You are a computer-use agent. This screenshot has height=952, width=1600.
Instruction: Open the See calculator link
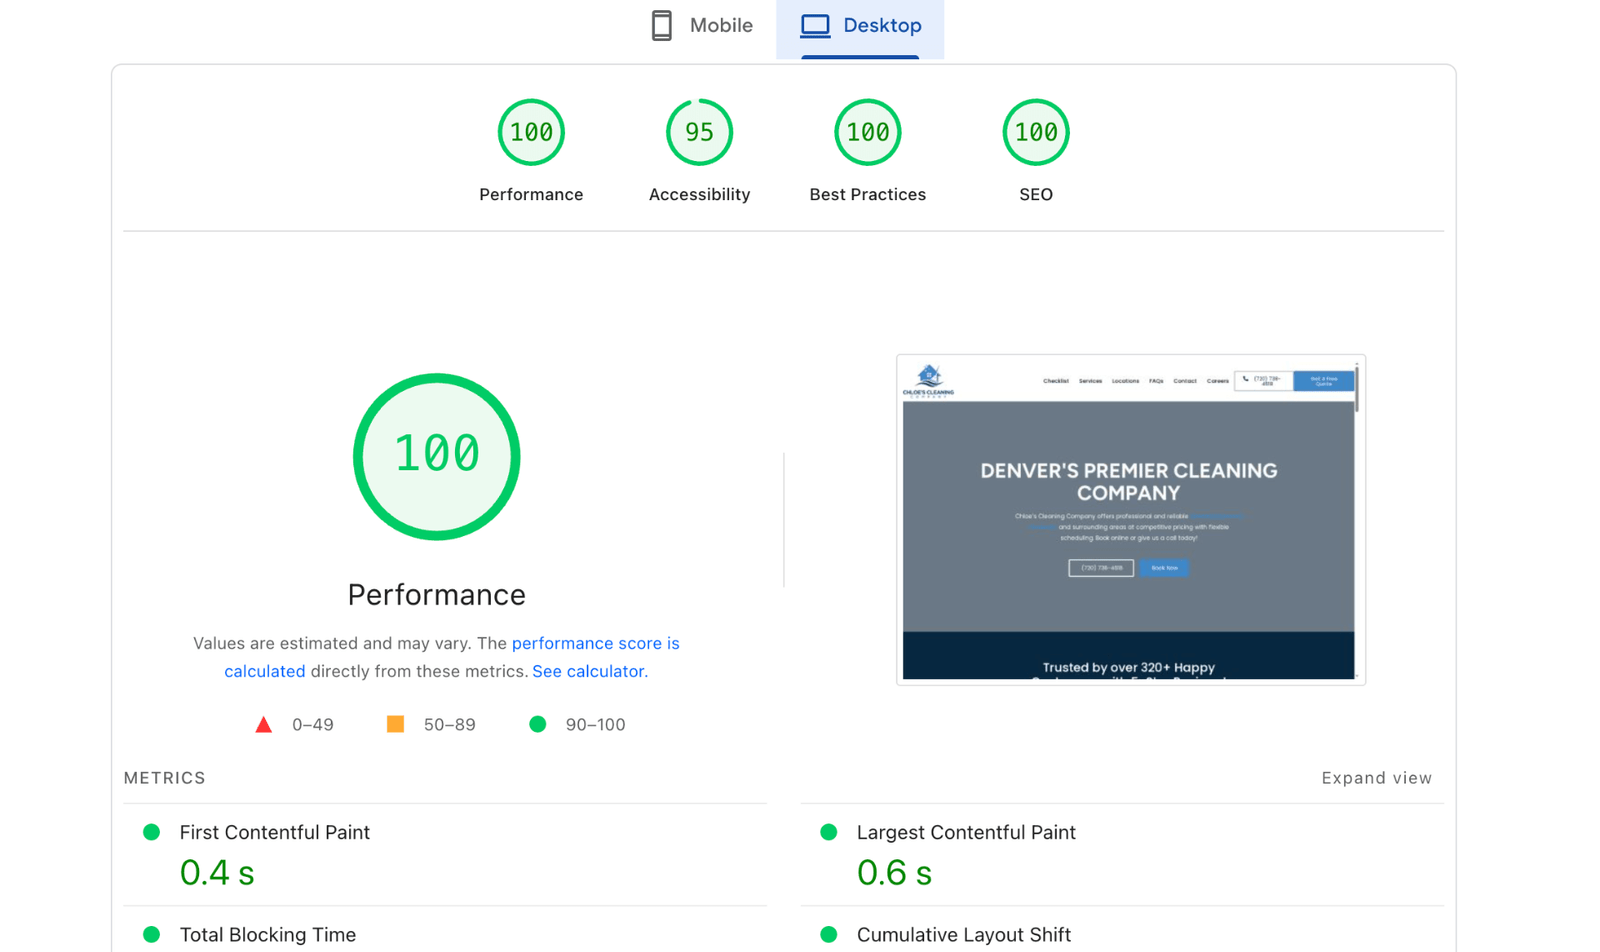click(589, 671)
